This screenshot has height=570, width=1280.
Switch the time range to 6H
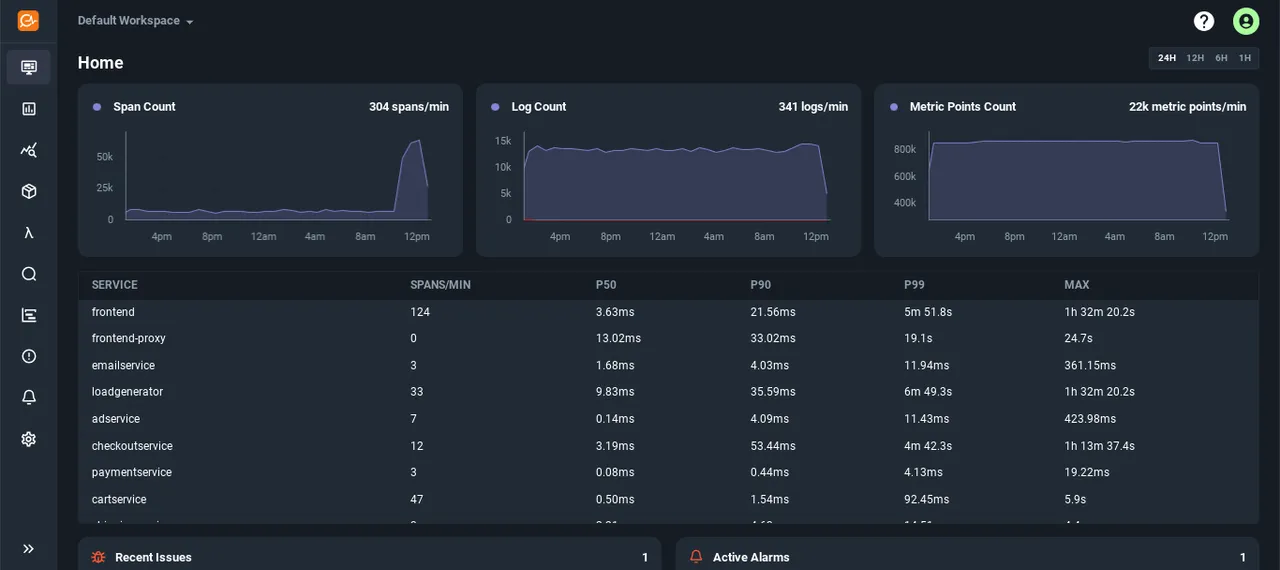tap(1221, 58)
